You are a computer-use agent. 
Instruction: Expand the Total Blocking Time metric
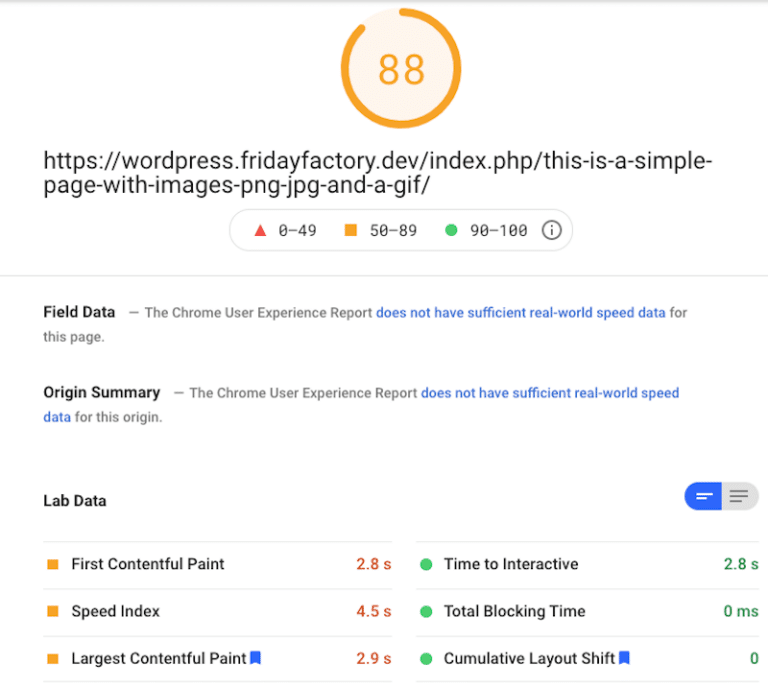pyautogui.click(x=514, y=611)
